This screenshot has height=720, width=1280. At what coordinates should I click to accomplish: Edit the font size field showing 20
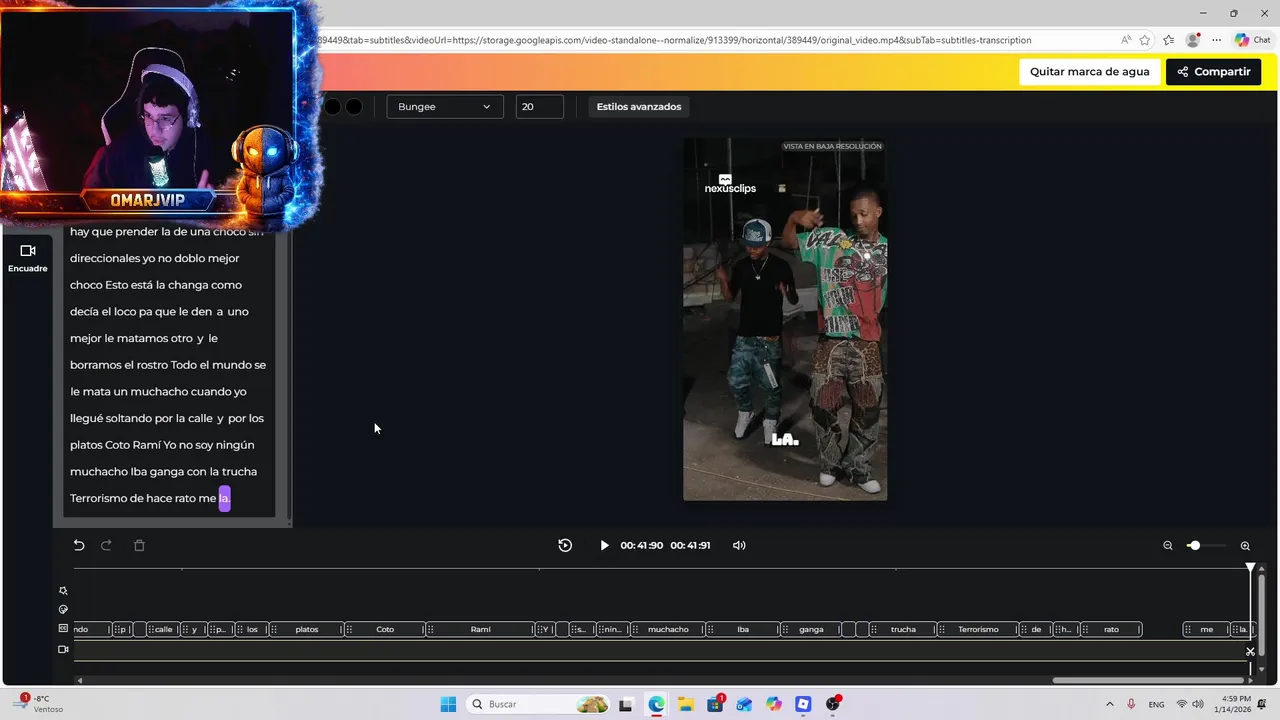tap(540, 107)
